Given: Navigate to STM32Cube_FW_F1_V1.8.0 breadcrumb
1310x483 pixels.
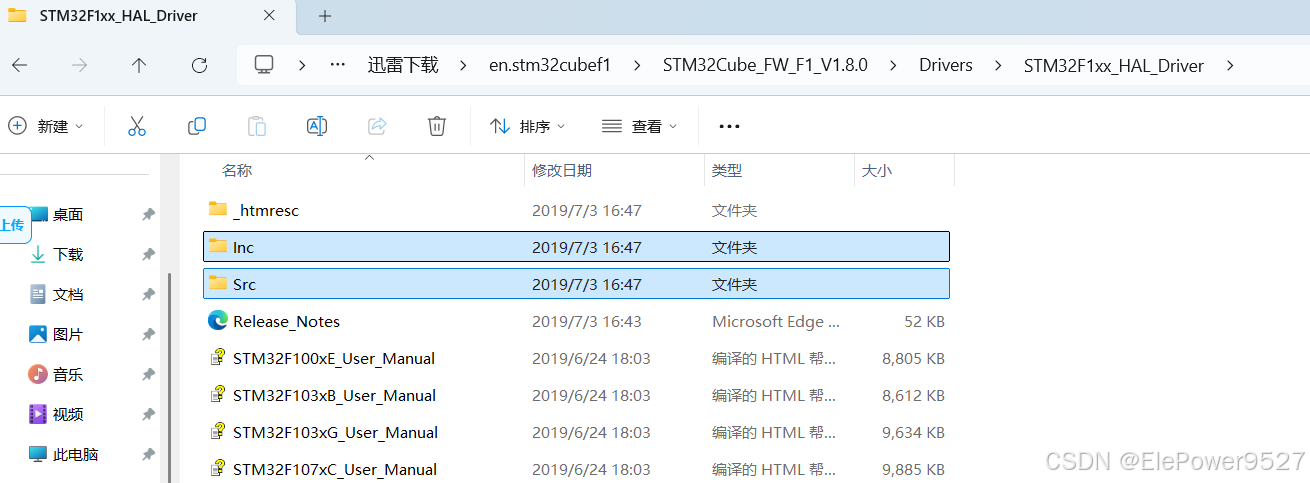Looking at the screenshot, I should pyautogui.click(x=765, y=65).
